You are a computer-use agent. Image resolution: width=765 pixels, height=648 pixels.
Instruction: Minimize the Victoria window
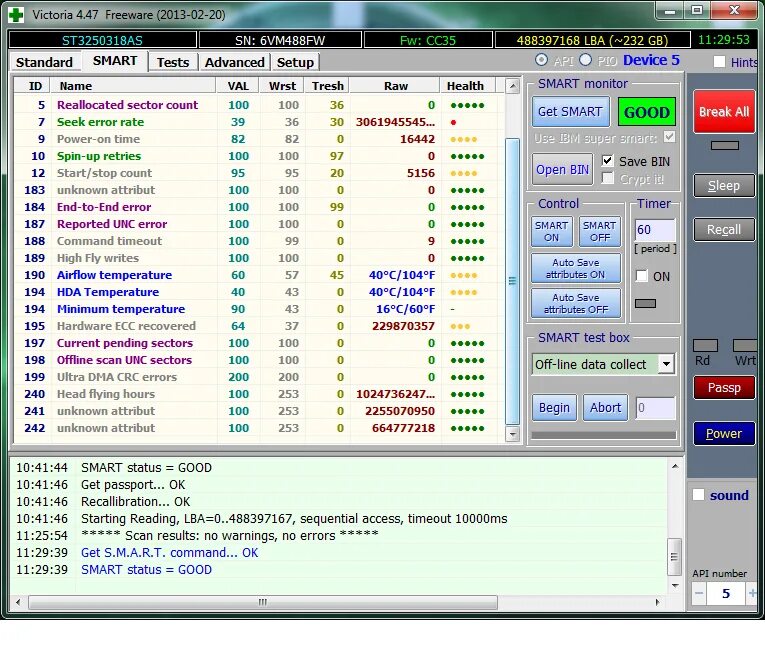670,11
